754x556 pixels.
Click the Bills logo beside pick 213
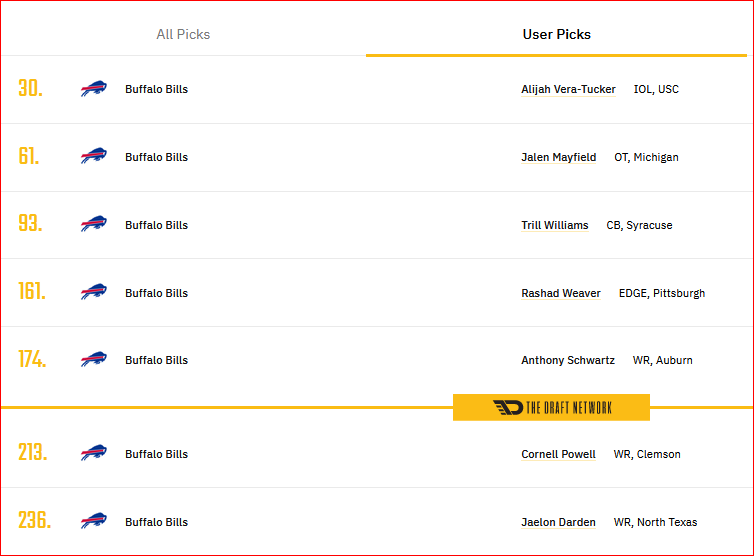pos(94,453)
